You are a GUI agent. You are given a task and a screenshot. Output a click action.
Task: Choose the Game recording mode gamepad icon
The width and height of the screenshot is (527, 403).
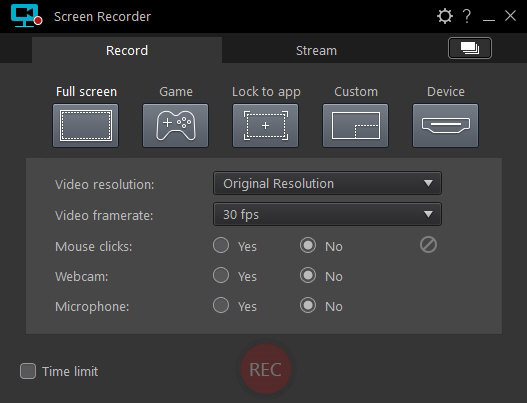pyautogui.click(x=175, y=125)
